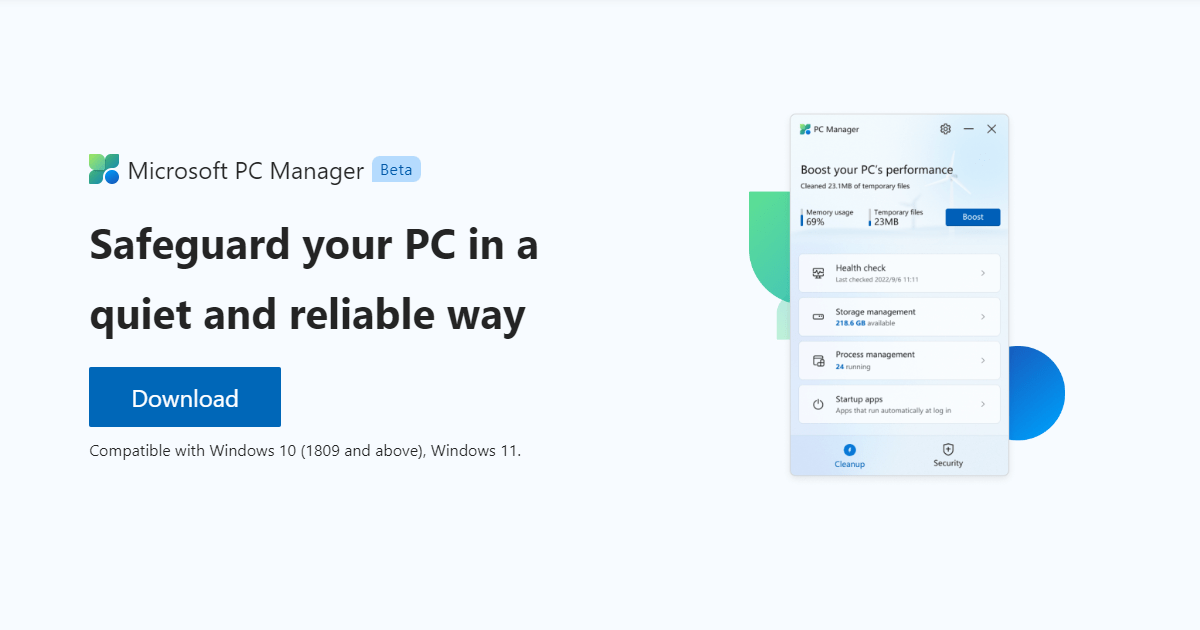Click "Last checked 2022/9/6 11:11" text
The image size is (1200, 630).
tap(877, 280)
